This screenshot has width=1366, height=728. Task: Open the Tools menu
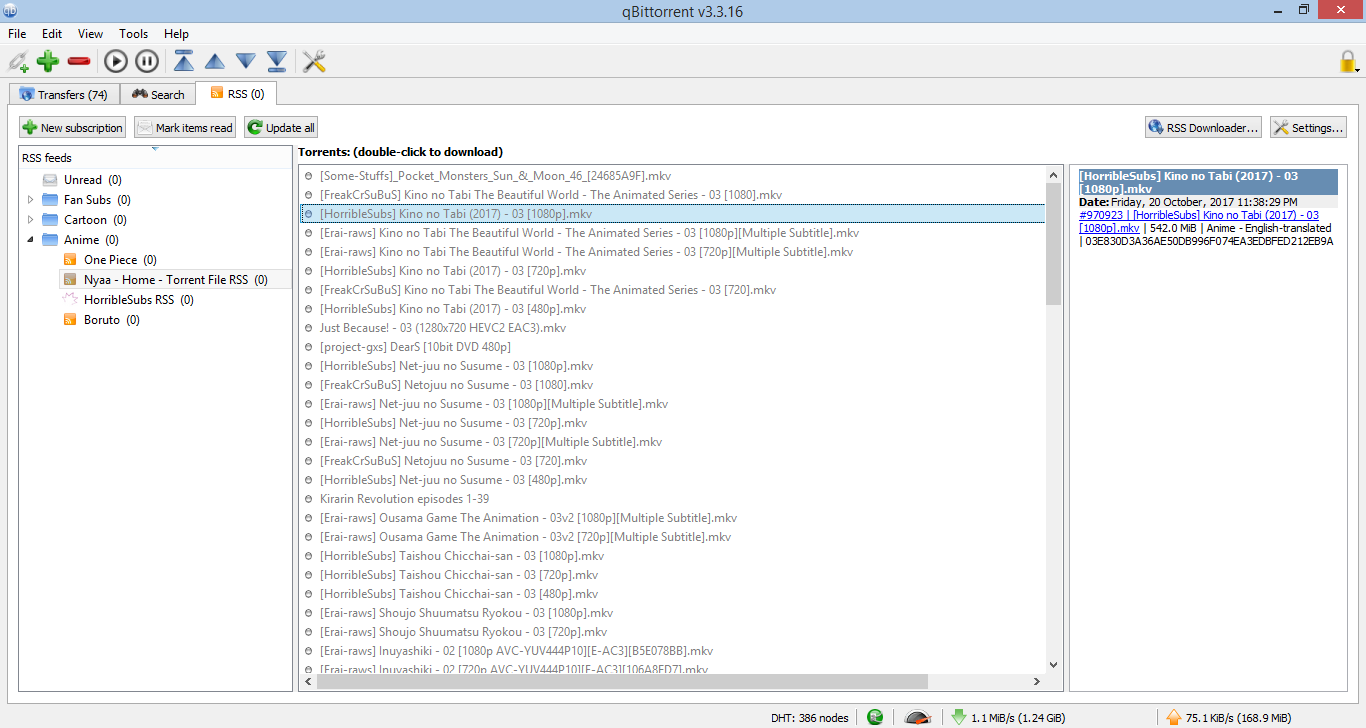(133, 34)
